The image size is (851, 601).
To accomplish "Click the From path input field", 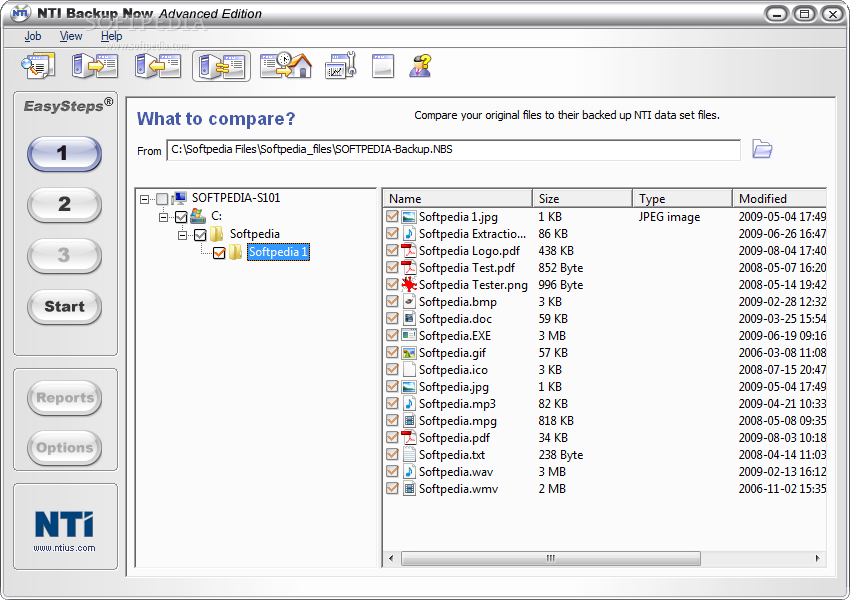I will point(453,149).
